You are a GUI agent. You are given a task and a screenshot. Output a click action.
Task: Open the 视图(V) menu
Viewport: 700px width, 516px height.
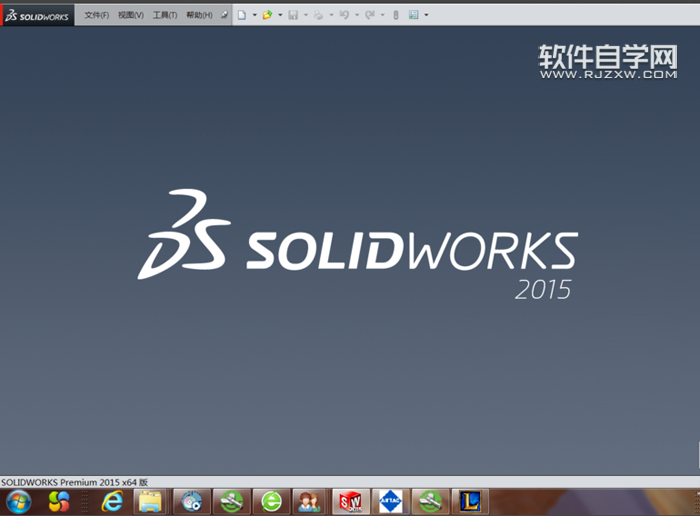131,16
